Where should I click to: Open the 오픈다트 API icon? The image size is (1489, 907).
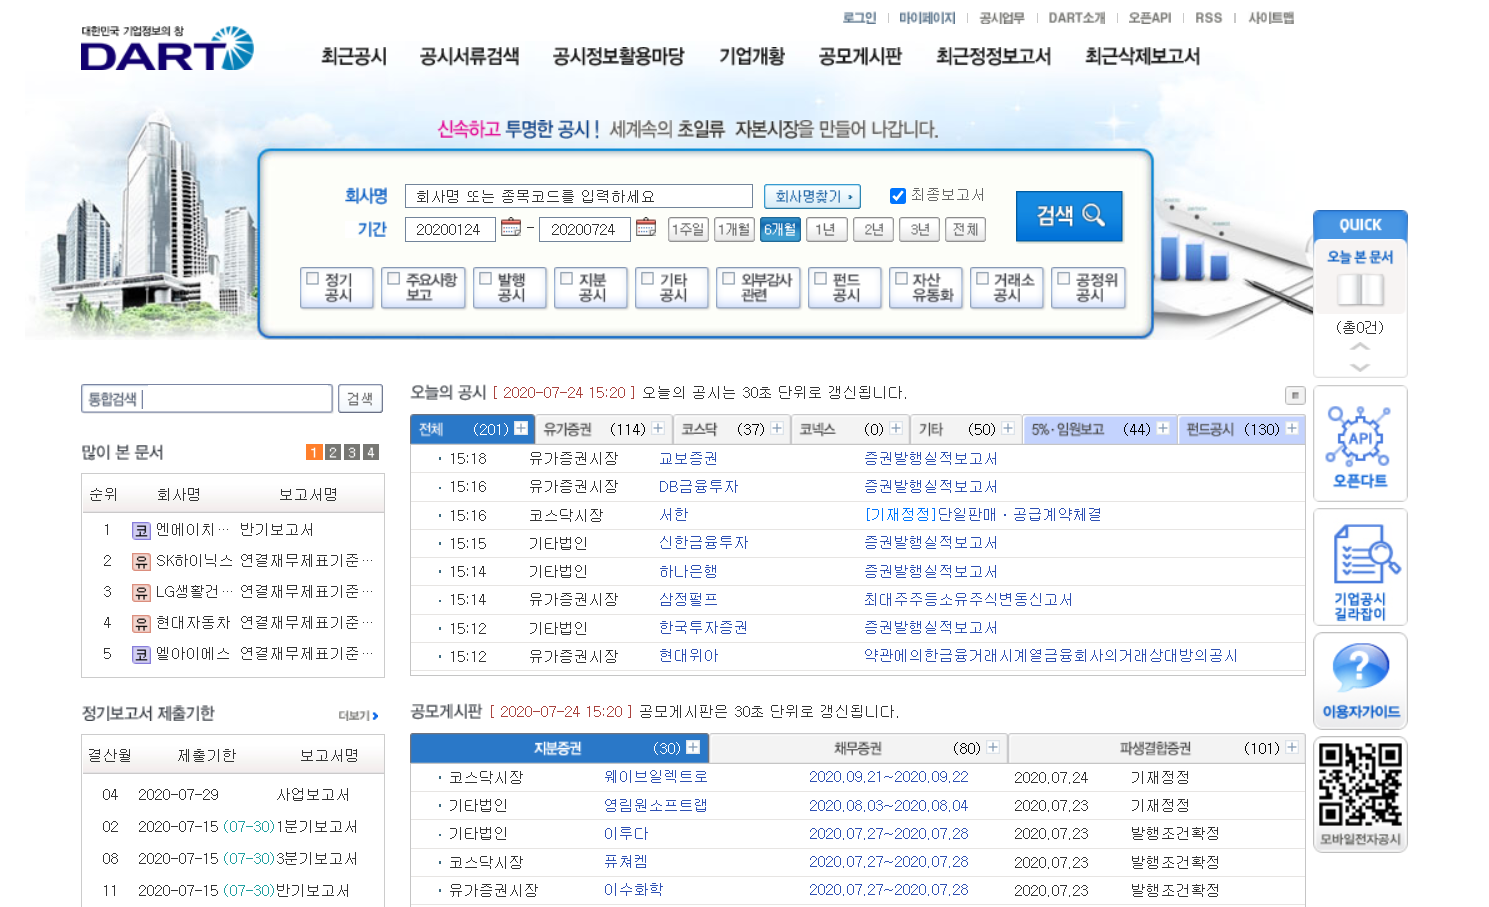1359,443
